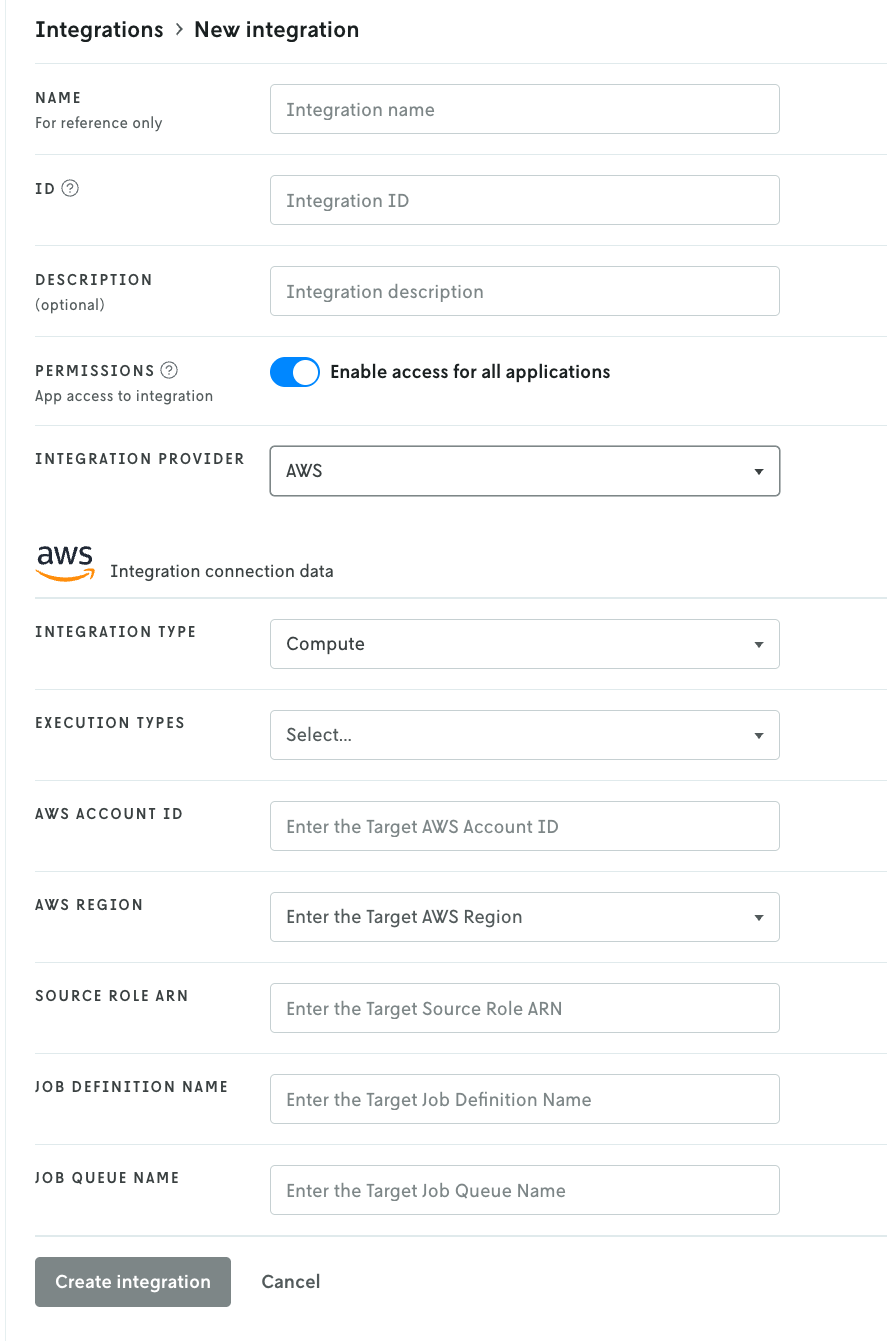Click the Integration description field
The height and width of the screenshot is (1341, 887).
[525, 291]
